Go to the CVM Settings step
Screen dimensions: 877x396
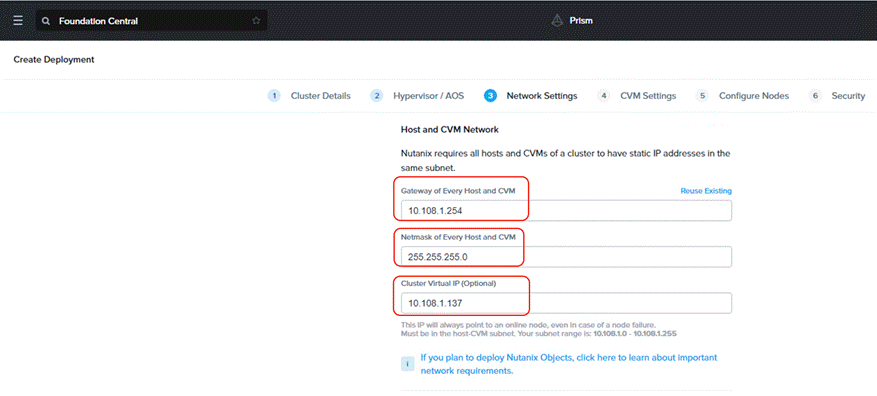point(648,96)
